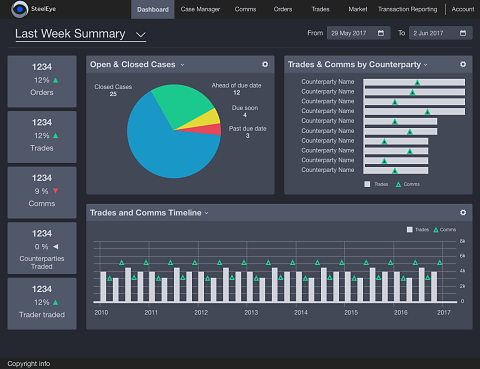
Task: Click Comms triangle in counterparty chart legend
Action: pos(398,184)
